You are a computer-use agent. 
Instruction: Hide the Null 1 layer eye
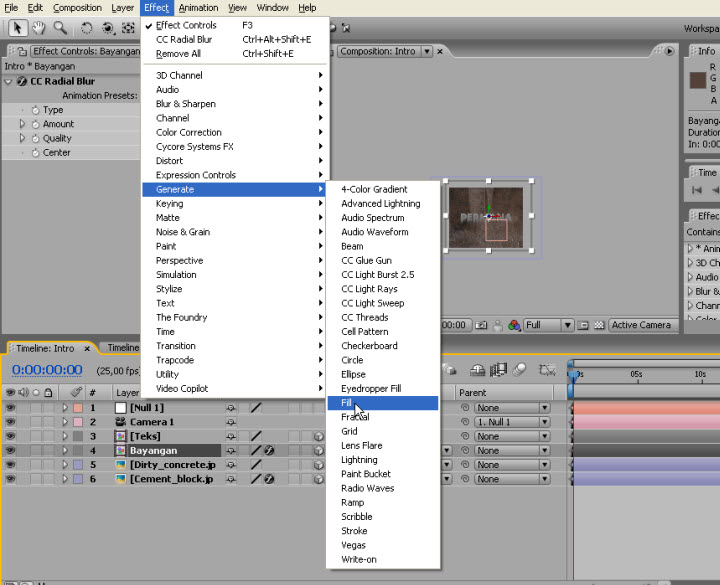click(10, 408)
